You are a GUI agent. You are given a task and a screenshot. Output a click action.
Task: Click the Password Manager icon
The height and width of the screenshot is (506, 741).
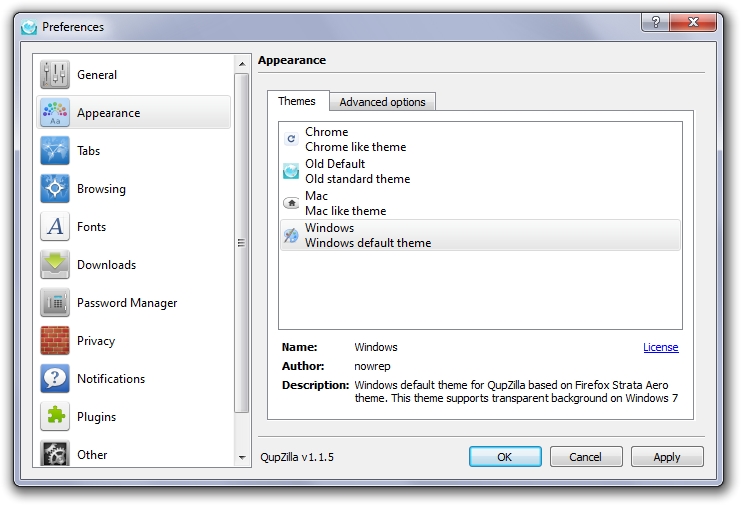pyautogui.click(x=55, y=302)
